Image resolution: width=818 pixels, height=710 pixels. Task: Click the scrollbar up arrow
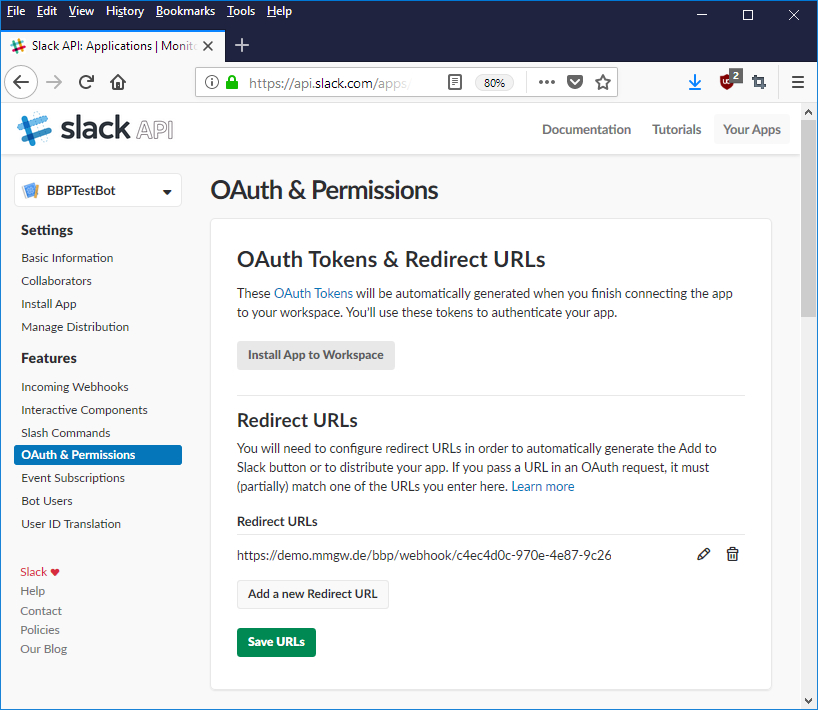pos(809,112)
